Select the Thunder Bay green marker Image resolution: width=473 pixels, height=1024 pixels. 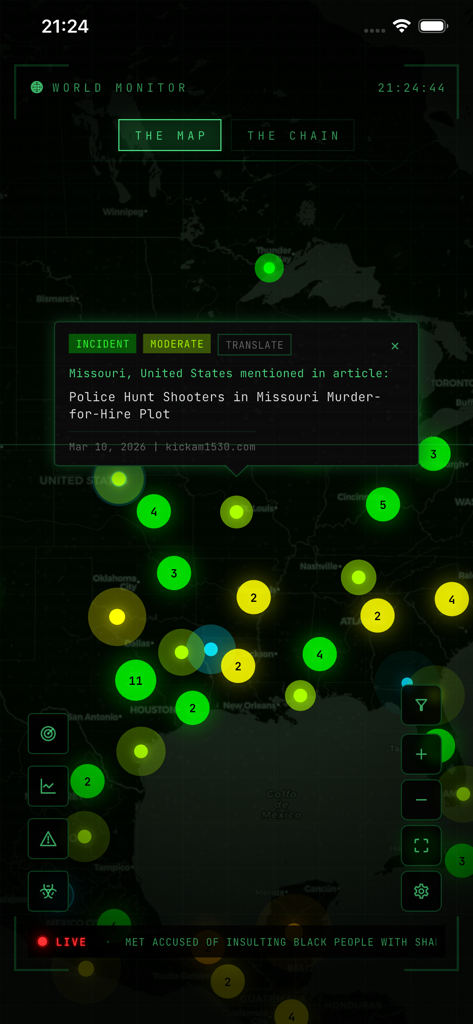(269, 268)
